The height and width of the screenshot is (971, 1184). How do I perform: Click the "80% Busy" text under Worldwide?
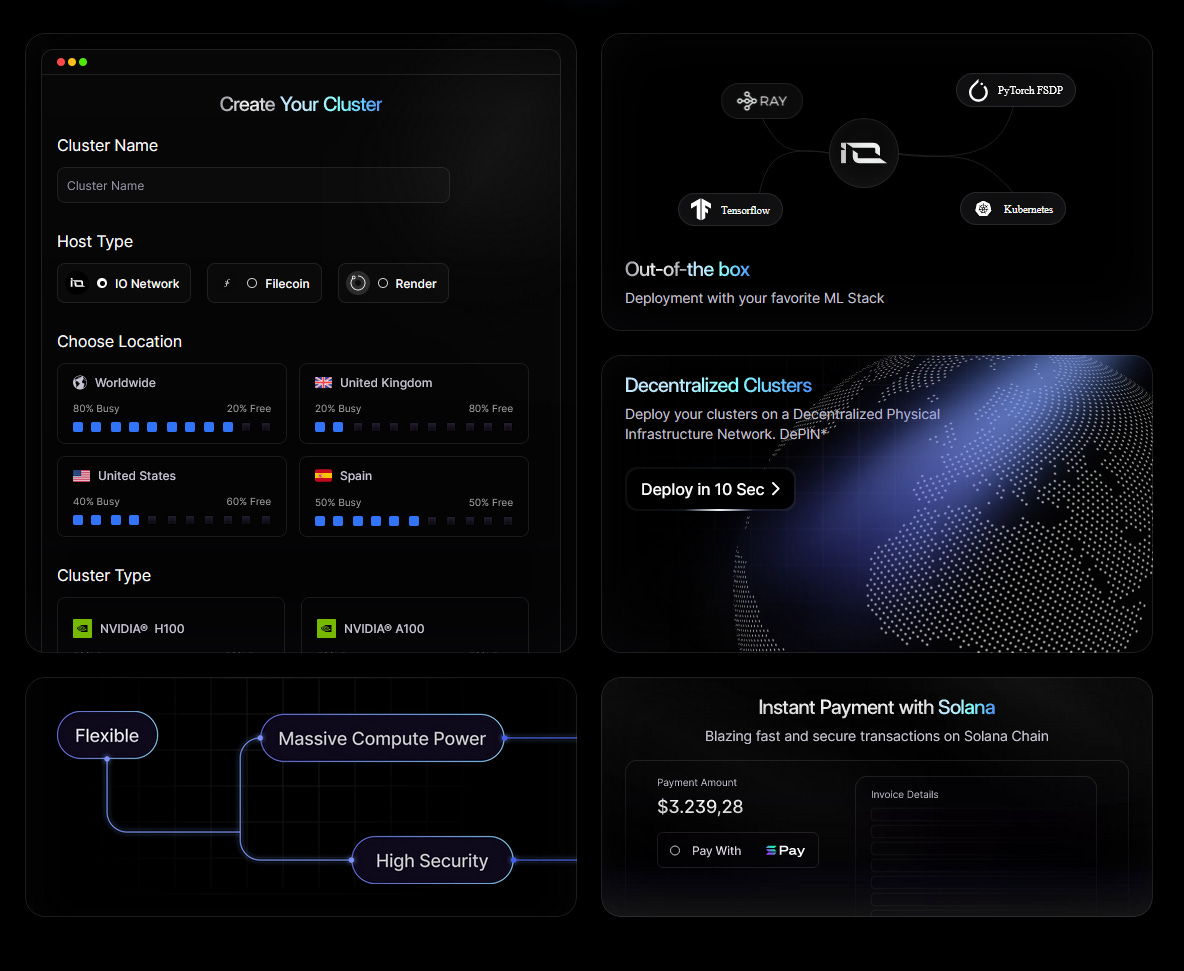tap(96, 408)
